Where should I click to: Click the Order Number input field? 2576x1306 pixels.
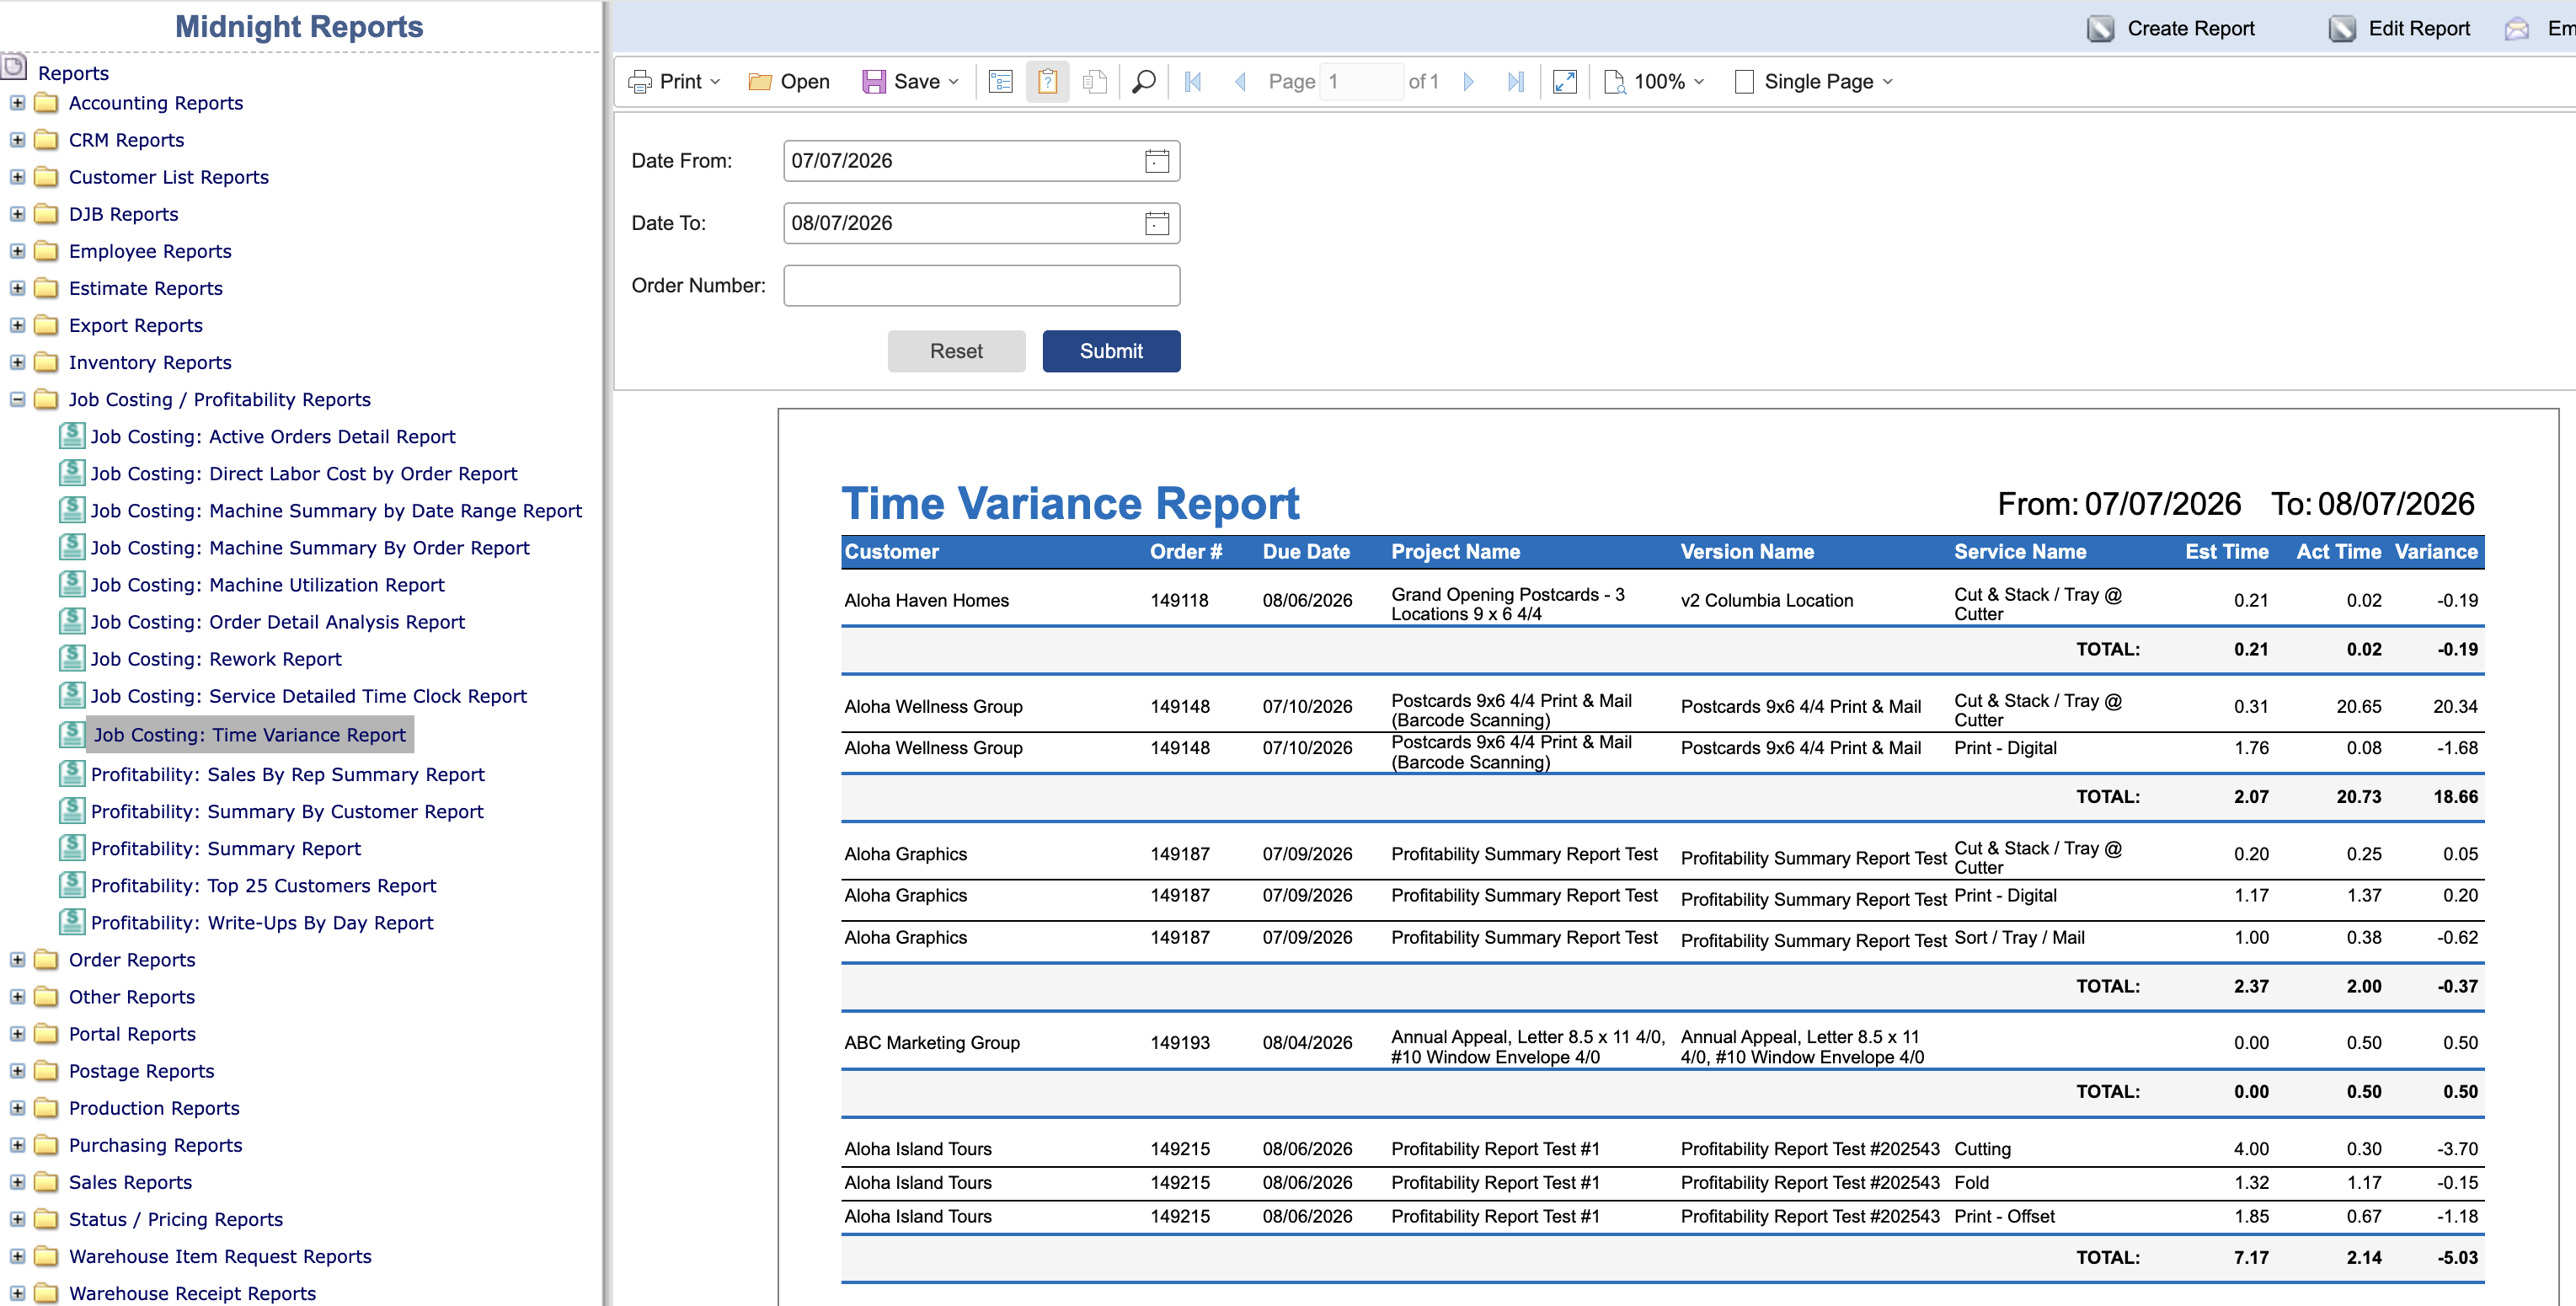pos(981,286)
